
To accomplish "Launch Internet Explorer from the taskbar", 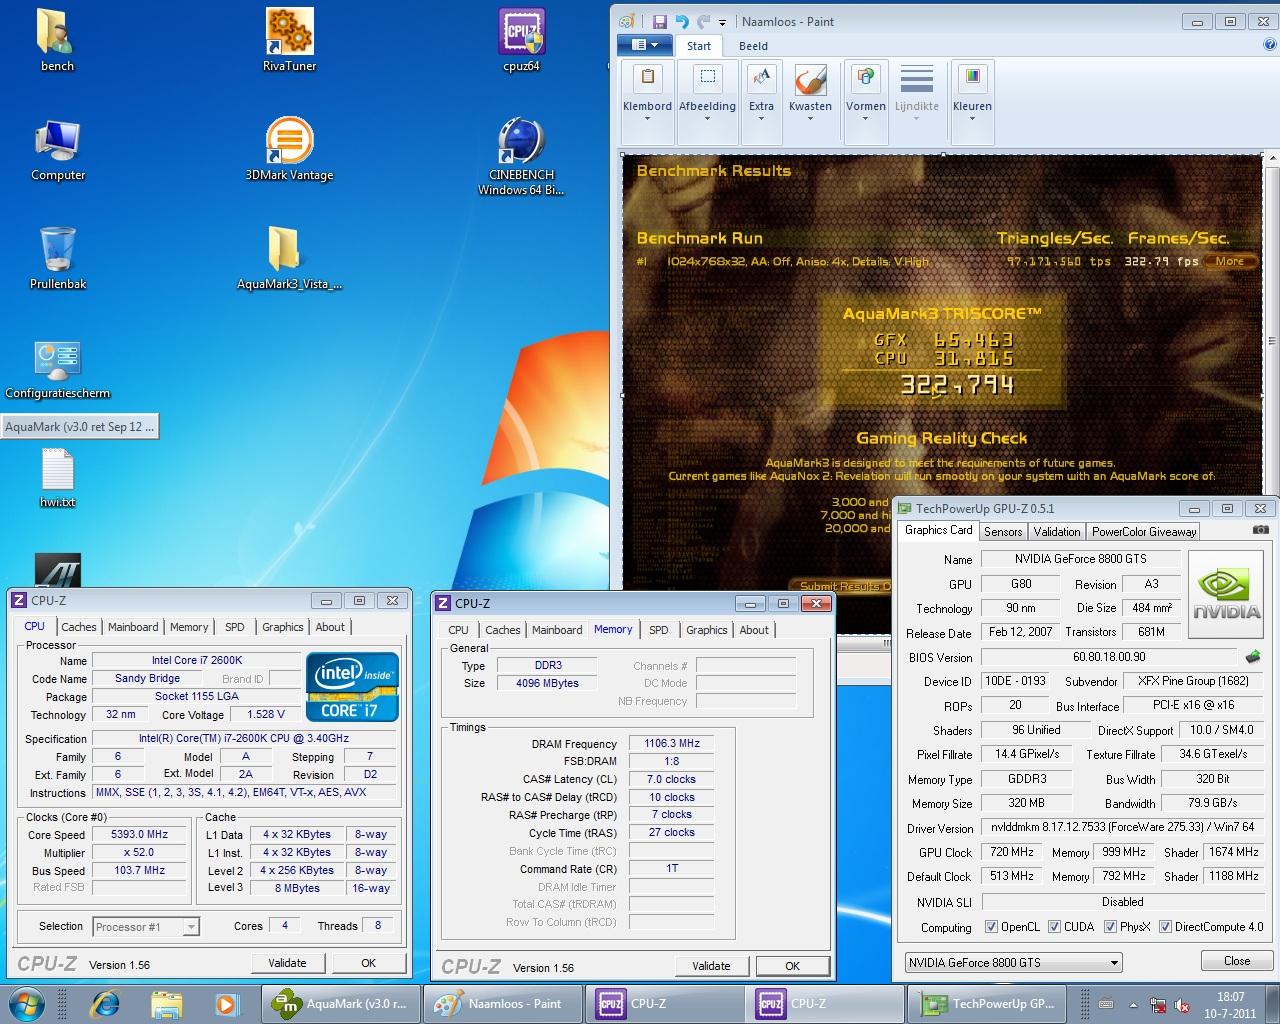I will click(104, 1003).
